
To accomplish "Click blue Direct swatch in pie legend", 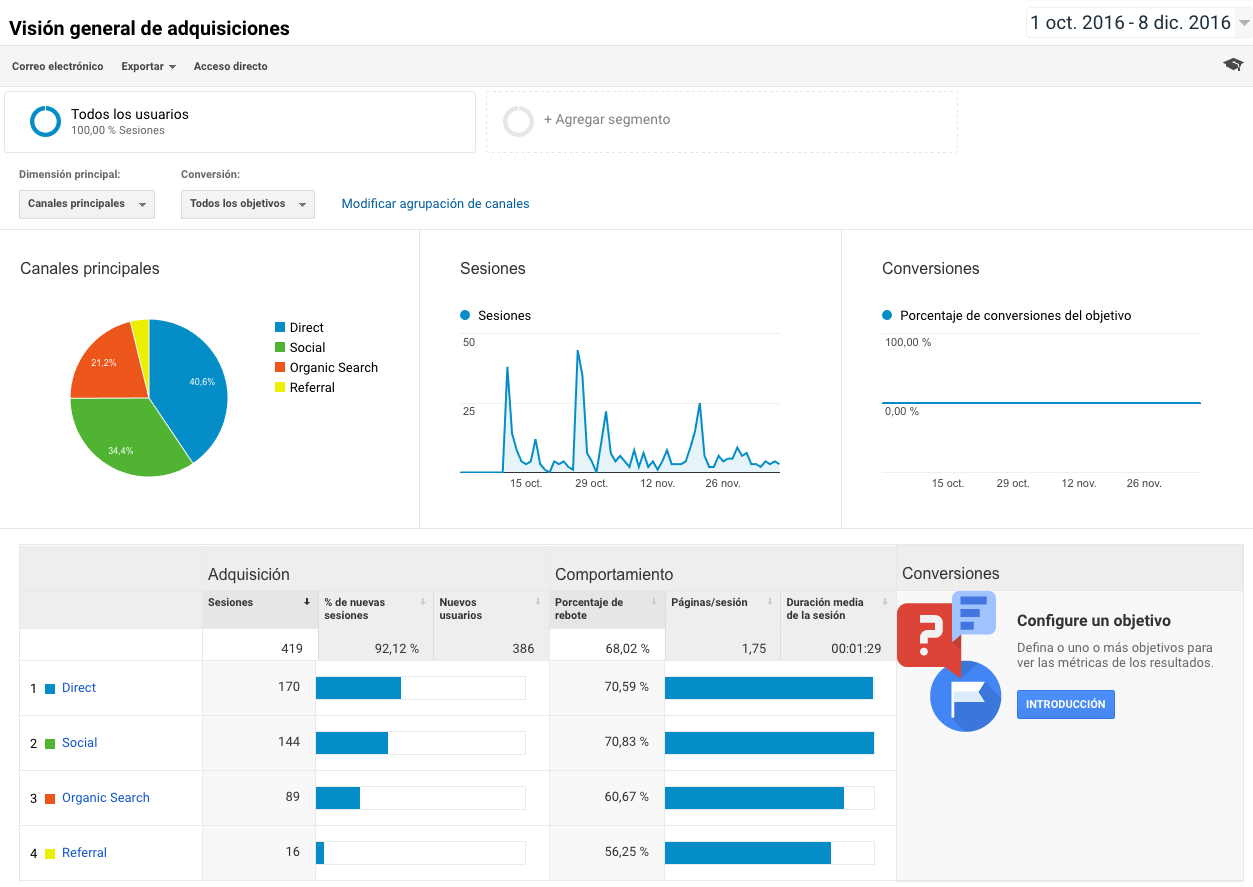I will coord(280,328).
